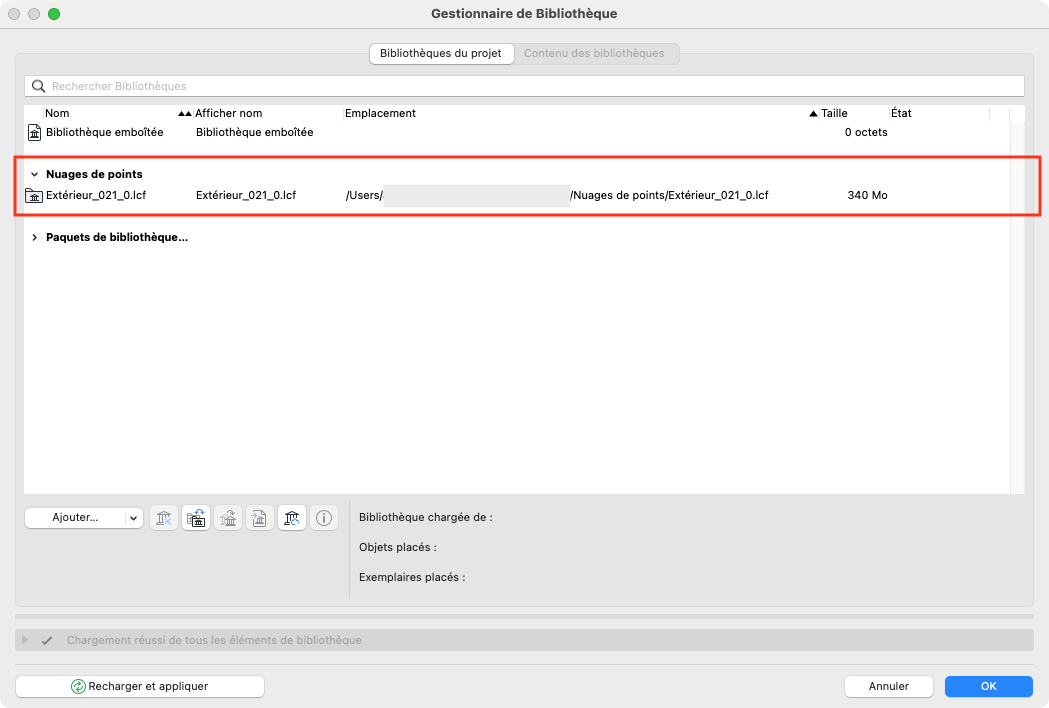The height and width of the screenshot is (708, 1049).
Task: Click the Bibliothèque chargée de label
Action: coord(425,517)
